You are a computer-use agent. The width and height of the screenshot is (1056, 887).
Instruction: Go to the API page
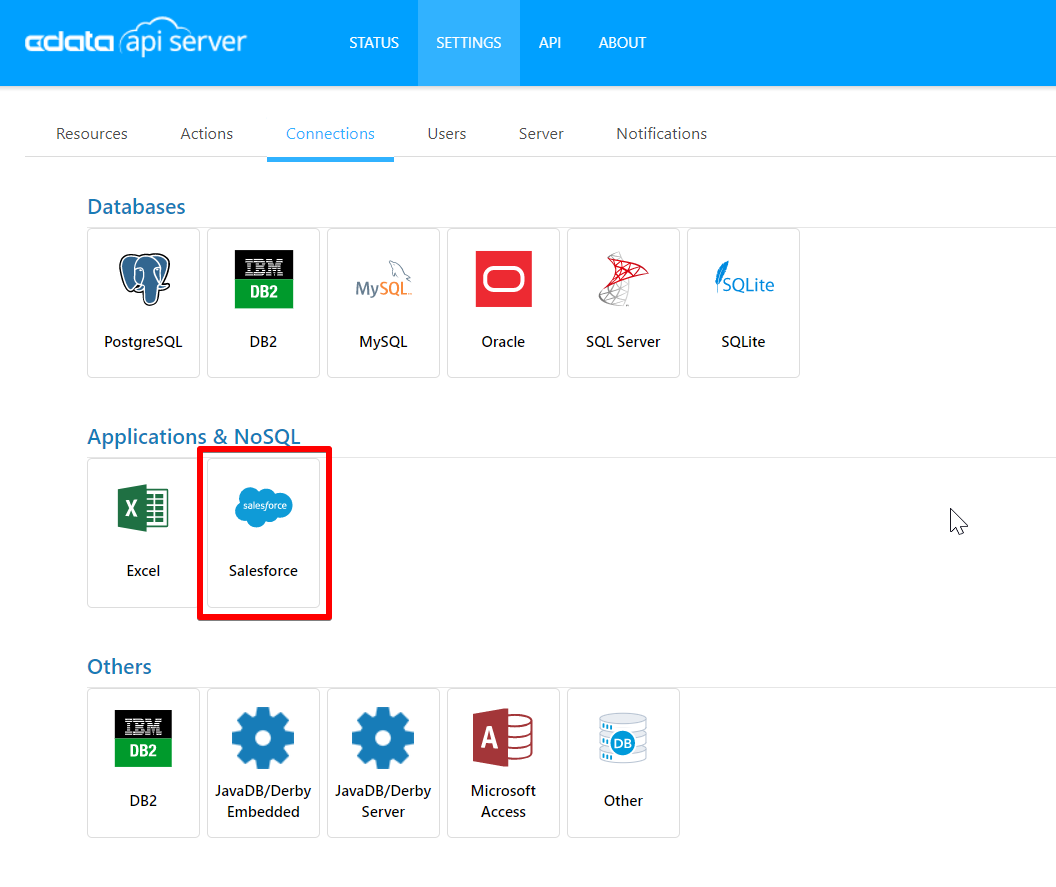coord(550,43)
